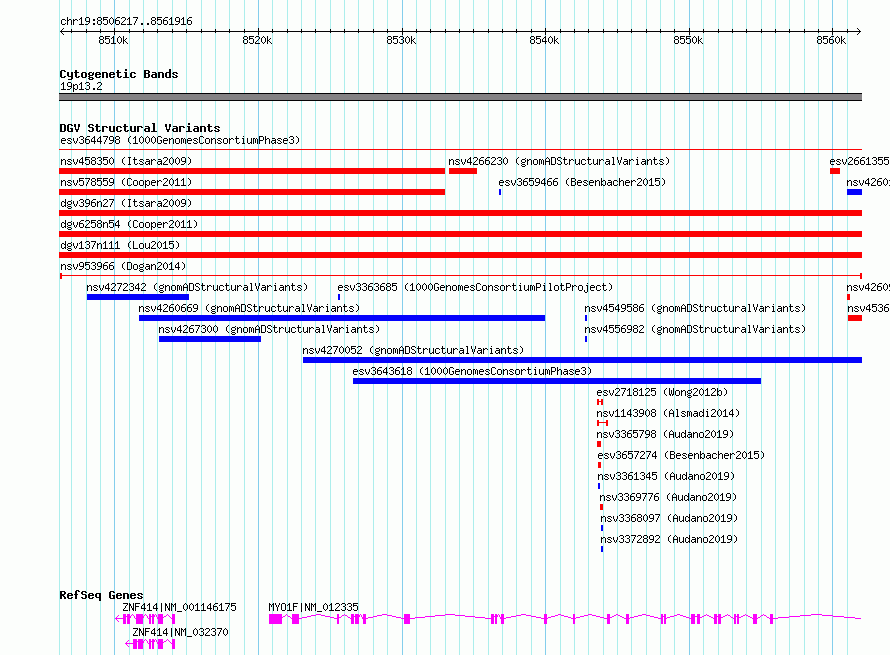Click the blue bar under nsv4267300
This screenshot has height=655, width=890.
(210, 339)
